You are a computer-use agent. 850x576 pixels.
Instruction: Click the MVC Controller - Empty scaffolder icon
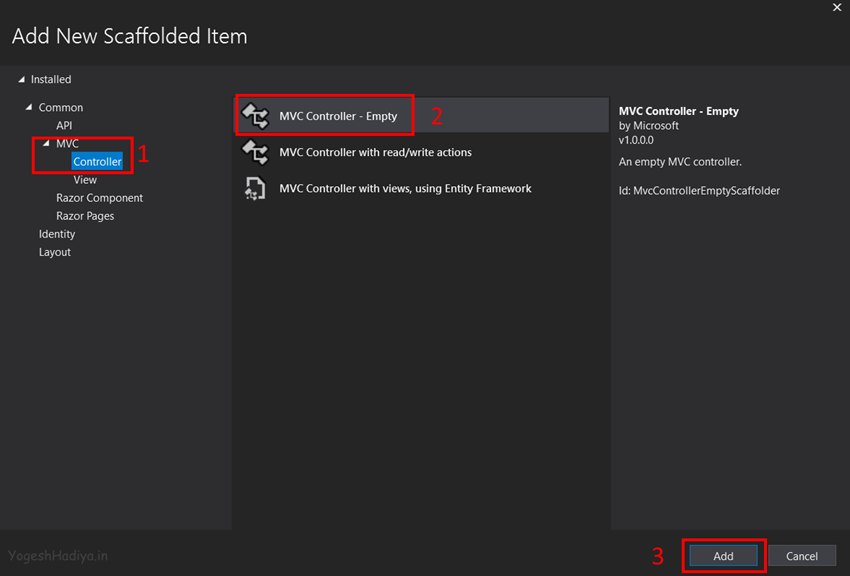(255, 116)
